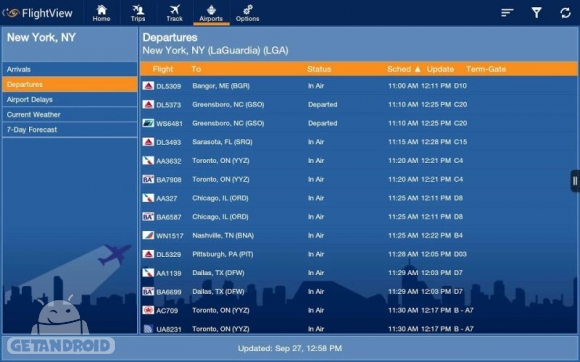580x362 pixels.
Task: Click destination Bangor, ME (BGR)
Action: click(221, 86)
